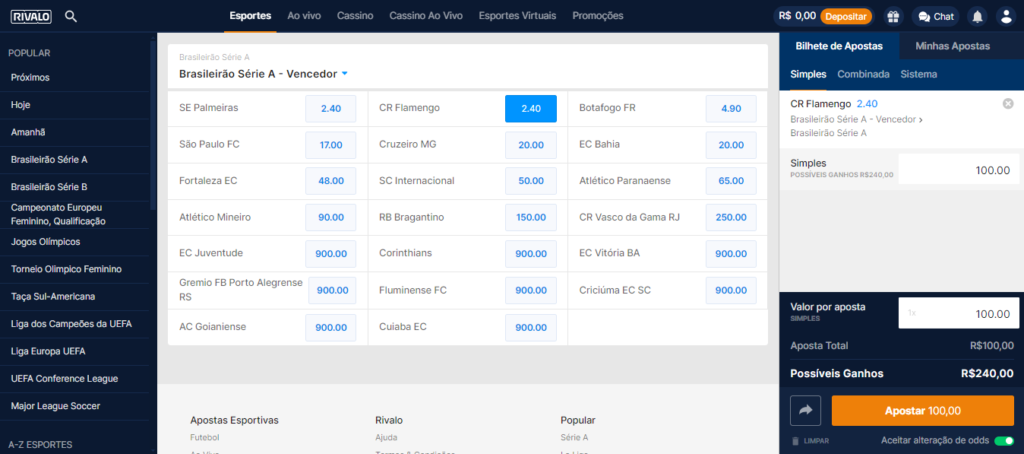The width and height of the screenshot is (1024, 454).
Task: Switch to Minhas Apostas tab
Action: click(952, 46)
